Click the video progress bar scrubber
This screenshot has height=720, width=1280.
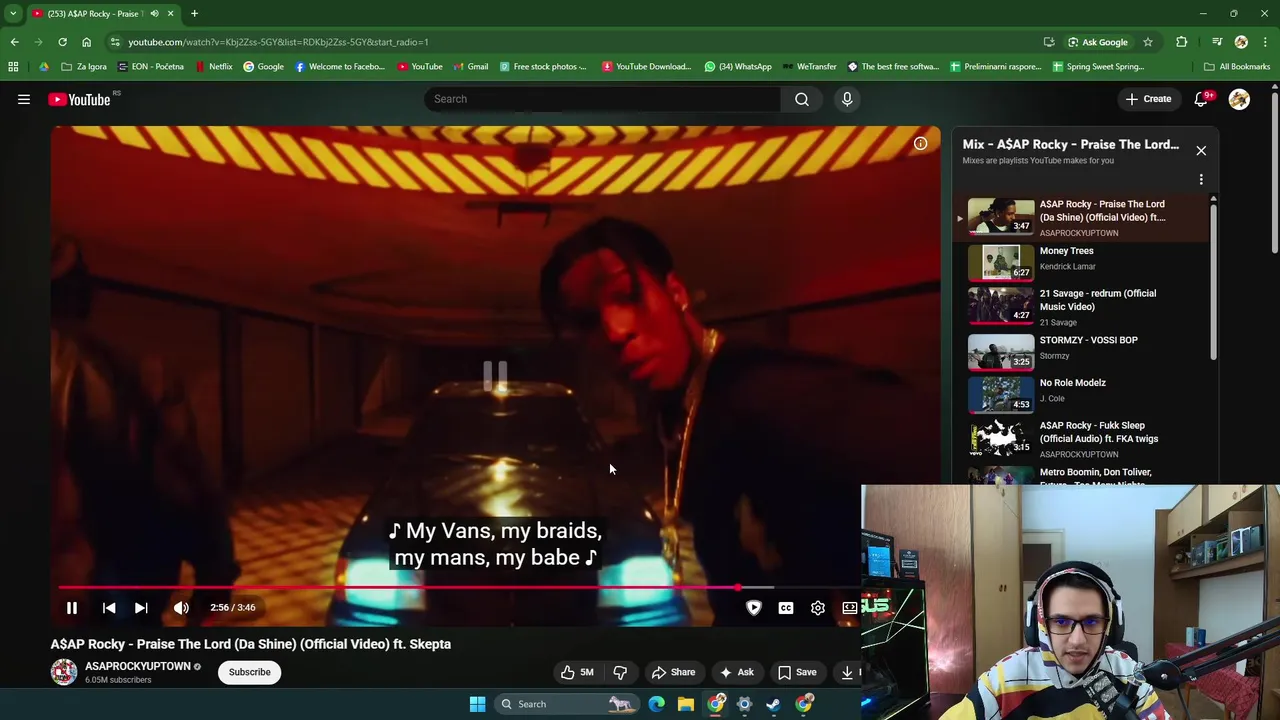(x=738, y=588)
